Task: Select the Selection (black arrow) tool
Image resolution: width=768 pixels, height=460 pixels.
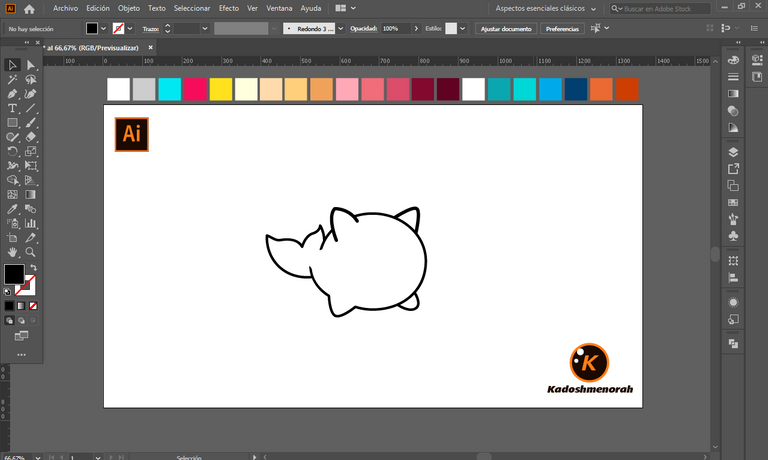Action: (12, 65)
